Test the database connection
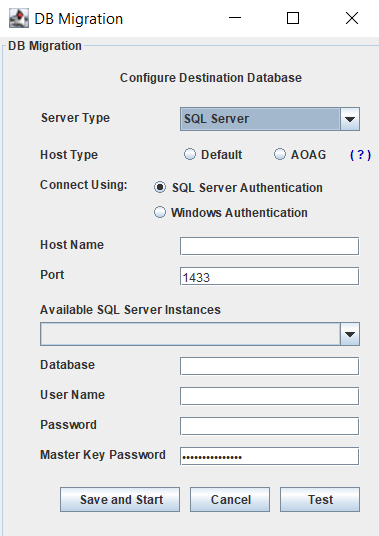The height and width of the screenshot is (536, 379). 320,499
